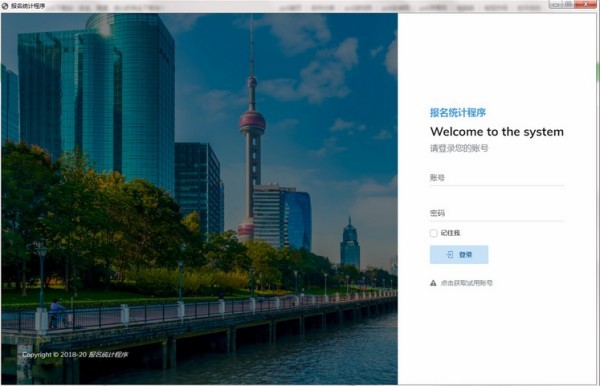Image resolution: width=600 pixels, height=386 pixels.
Task: Click the Oriental Pearl Tower sphere in image
Action: pos(253,122)
